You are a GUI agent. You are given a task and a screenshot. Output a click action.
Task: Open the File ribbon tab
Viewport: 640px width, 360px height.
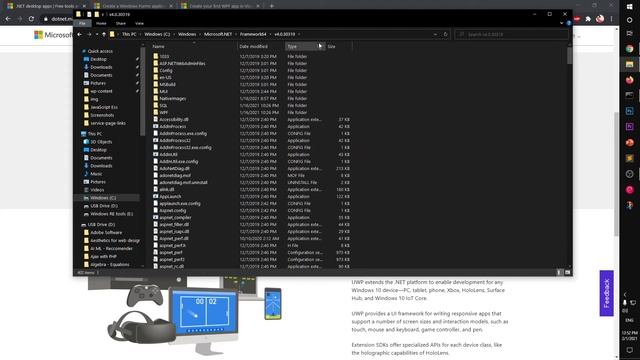(82, 23)
